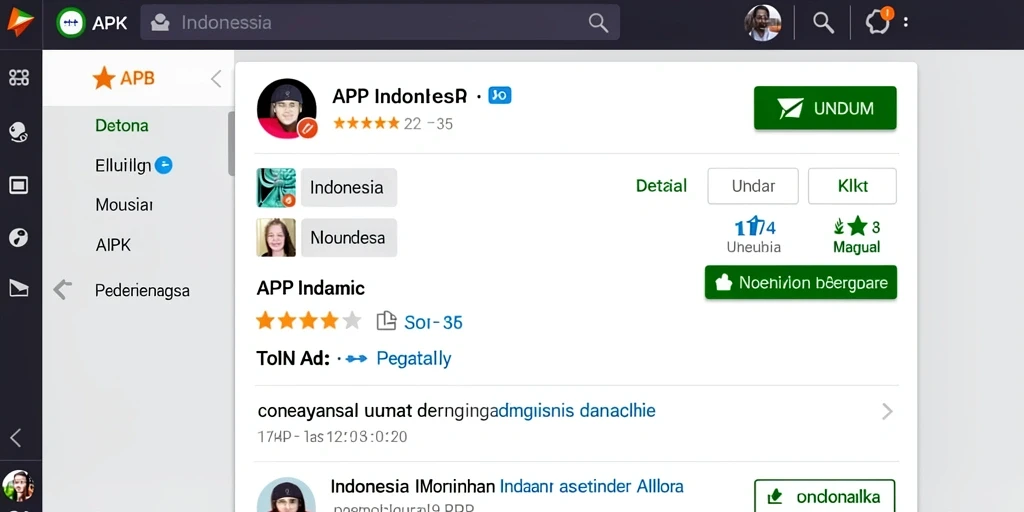Collapse panel with chevron next to APB
Screen dimensions: 1024x512
(216, 79)
